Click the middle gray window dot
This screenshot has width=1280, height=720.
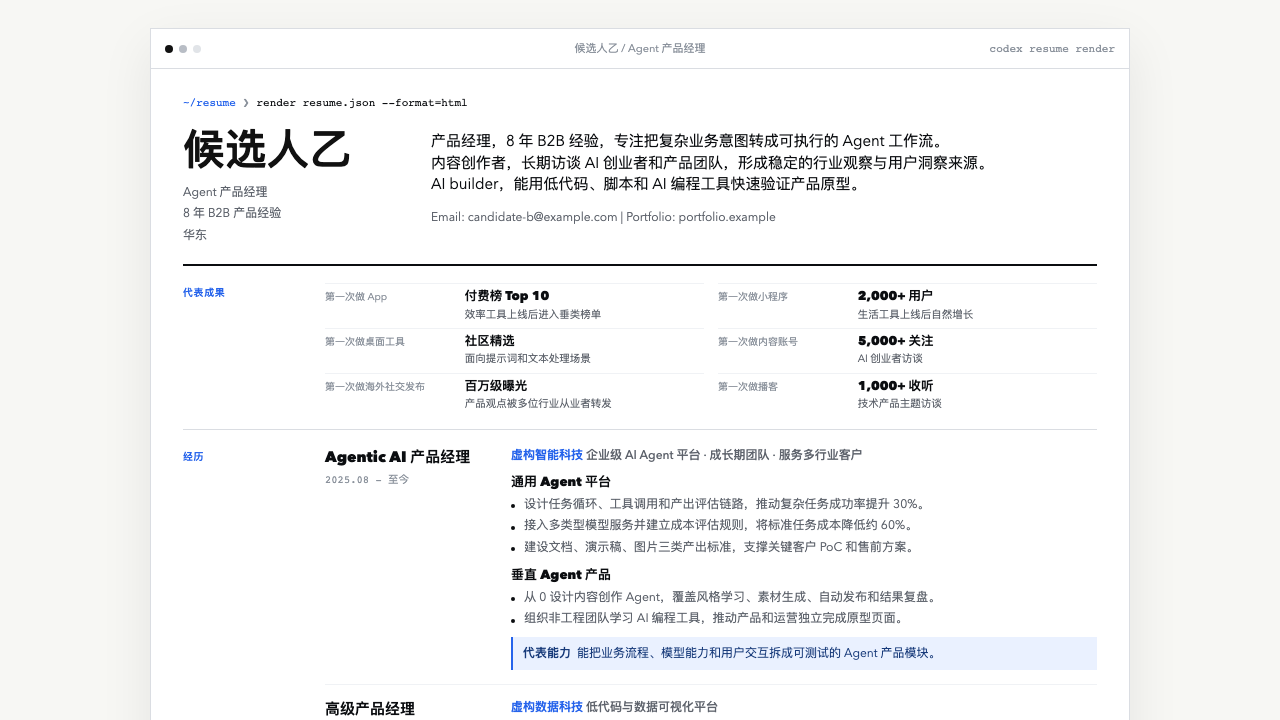(x=183, y=49)
